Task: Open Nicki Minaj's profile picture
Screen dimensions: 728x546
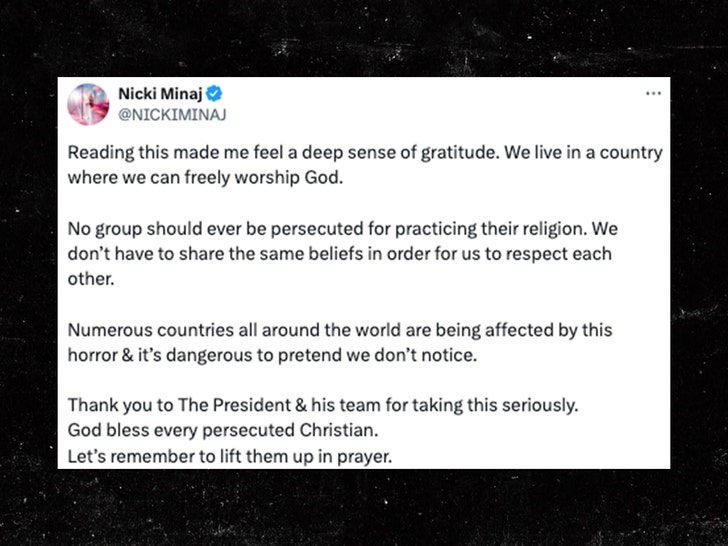Action: click(88, 104)
